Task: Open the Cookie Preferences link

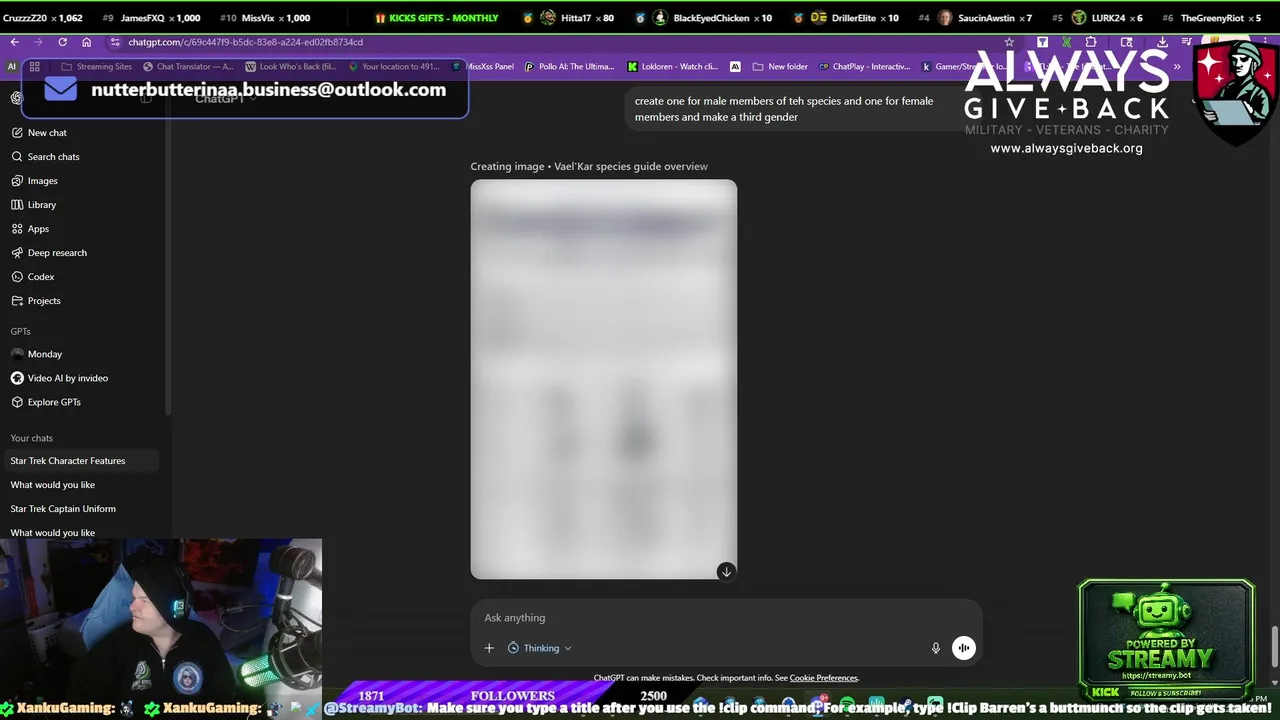Action: [824, 678]
